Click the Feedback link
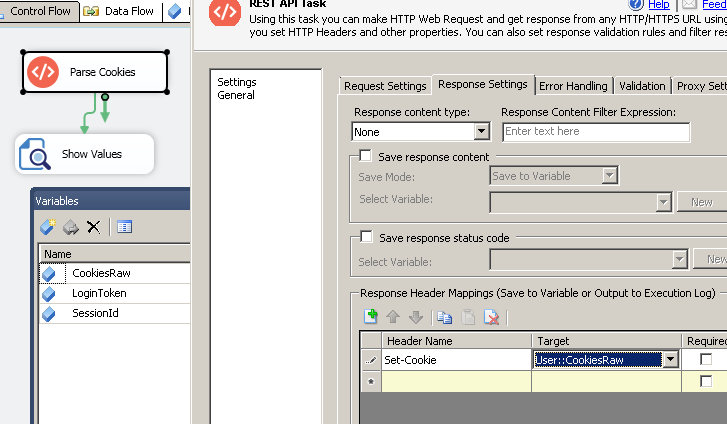Image resolution: width=727 pixels, height=424 pixels. [x=714, y=5]
